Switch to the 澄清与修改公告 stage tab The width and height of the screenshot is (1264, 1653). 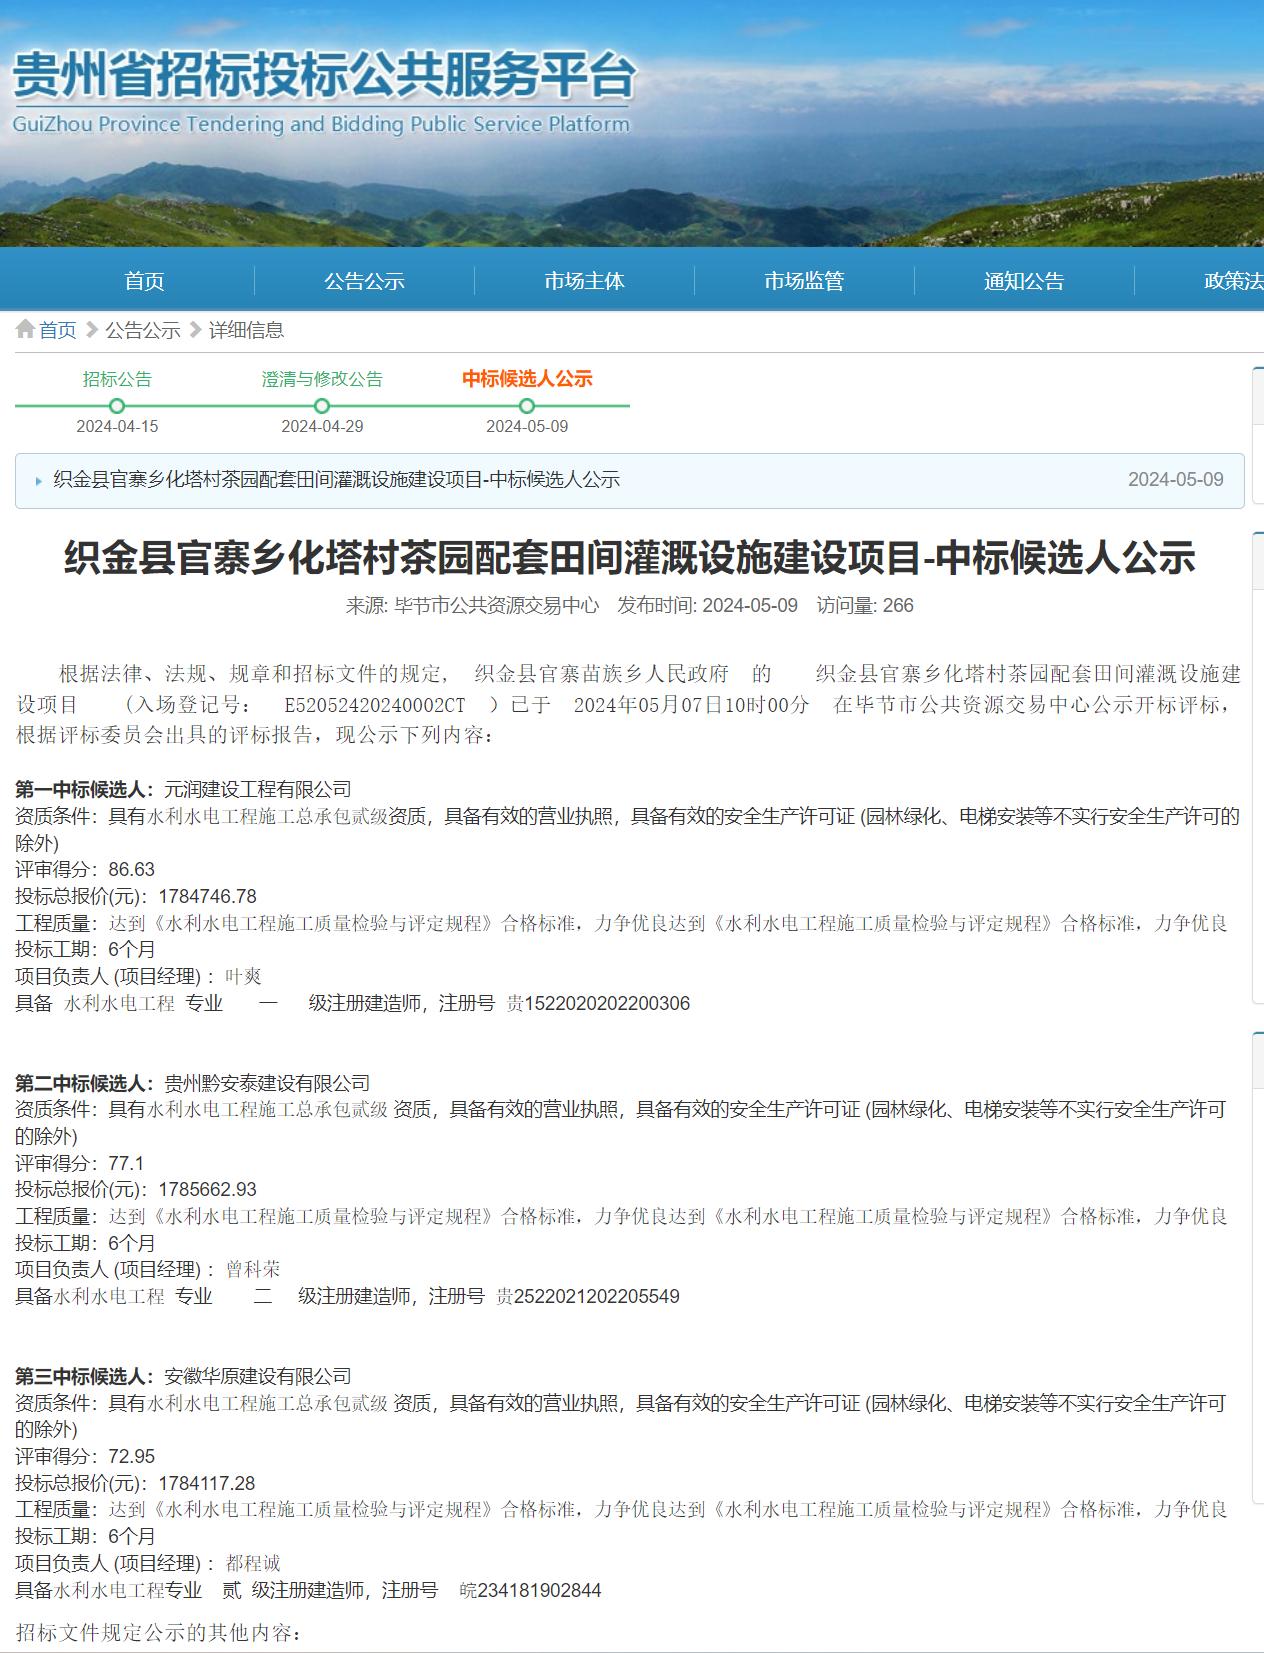tap(322, 379)
